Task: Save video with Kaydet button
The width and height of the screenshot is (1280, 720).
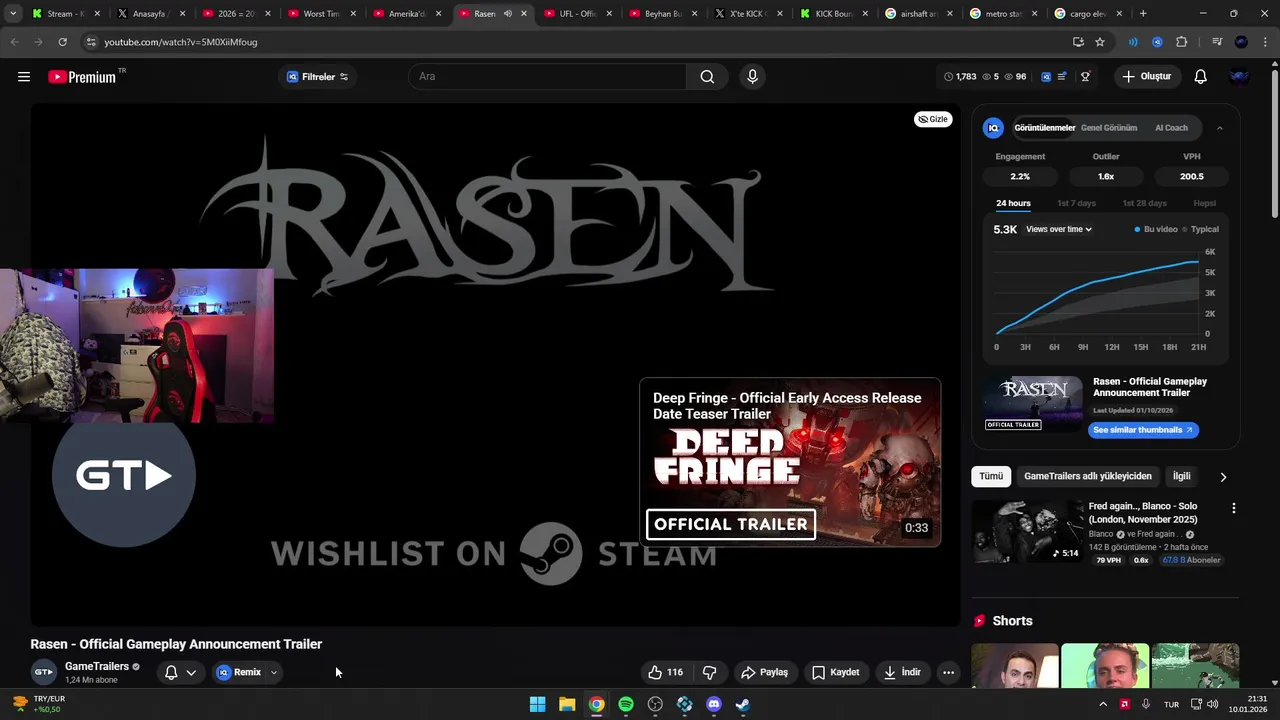Action: 835,672
